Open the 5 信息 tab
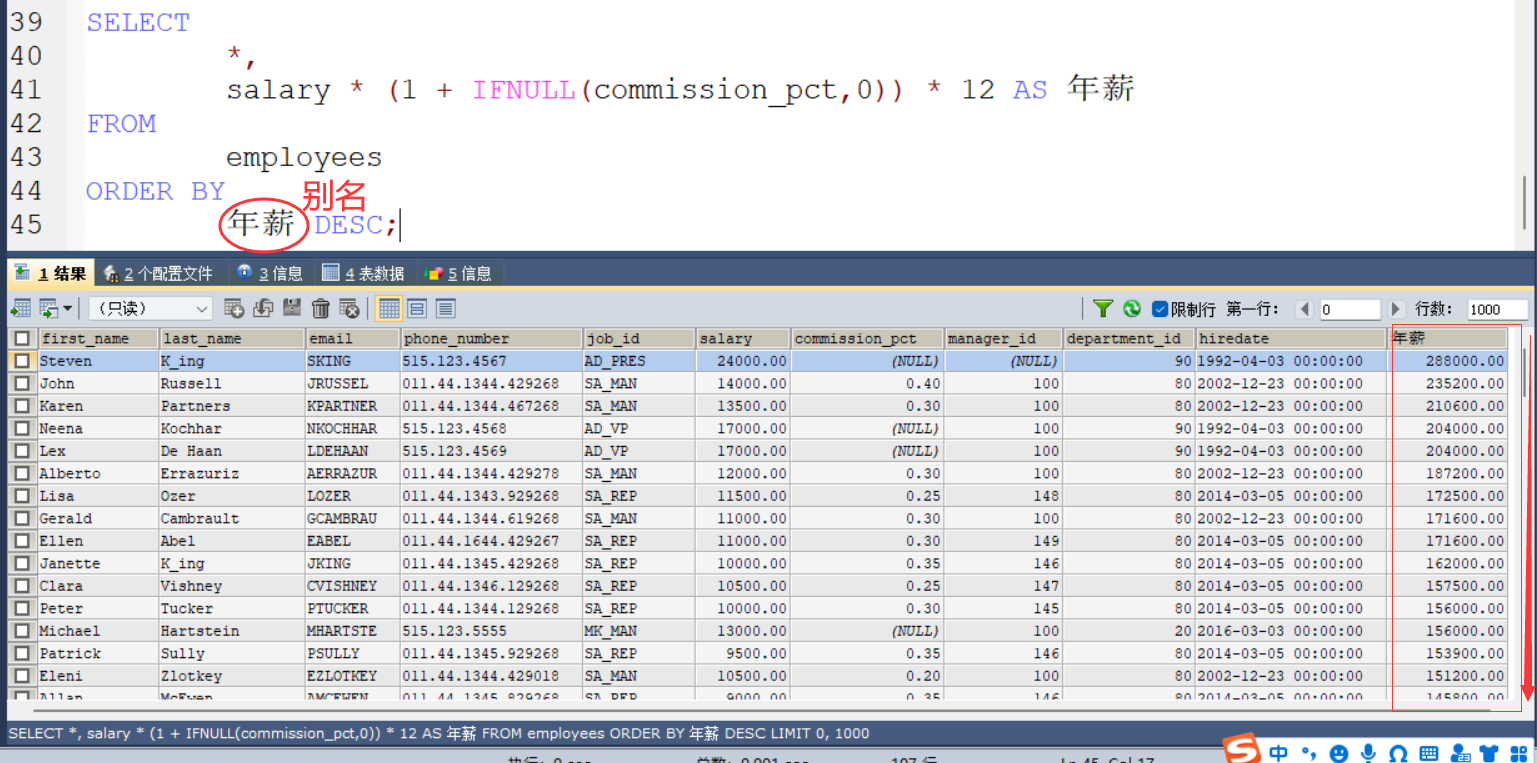The height and width of the screenshot is (763, 1537). pyautogui.click(x=459, y=273)
